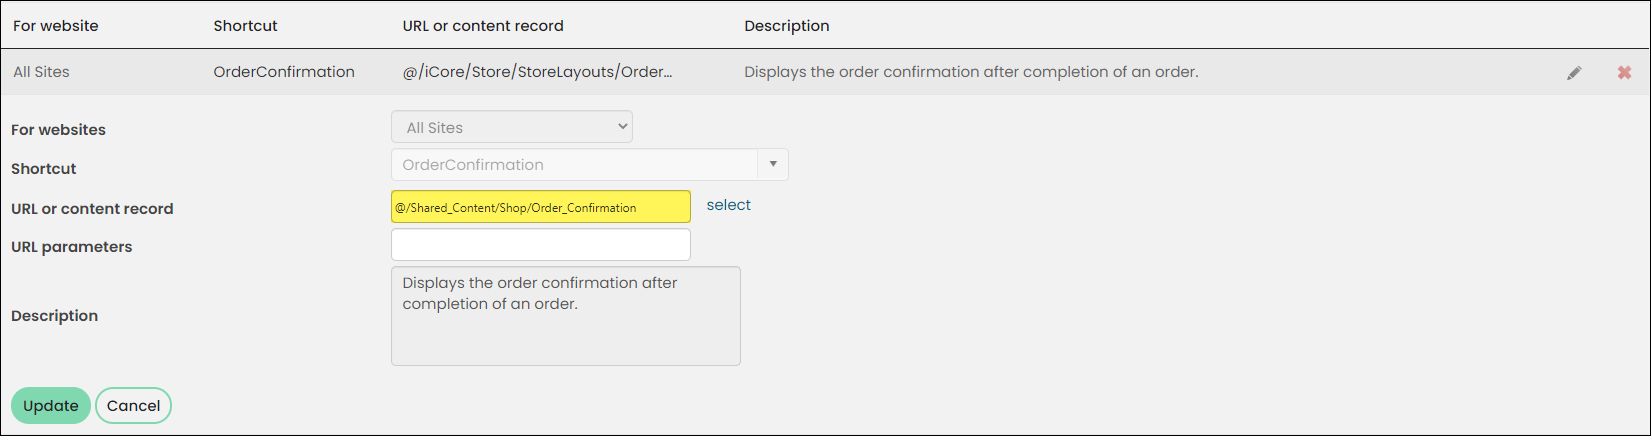
Task: Click inside the Shortcut OrderConfirmation combo field
Action: (575, 165)
